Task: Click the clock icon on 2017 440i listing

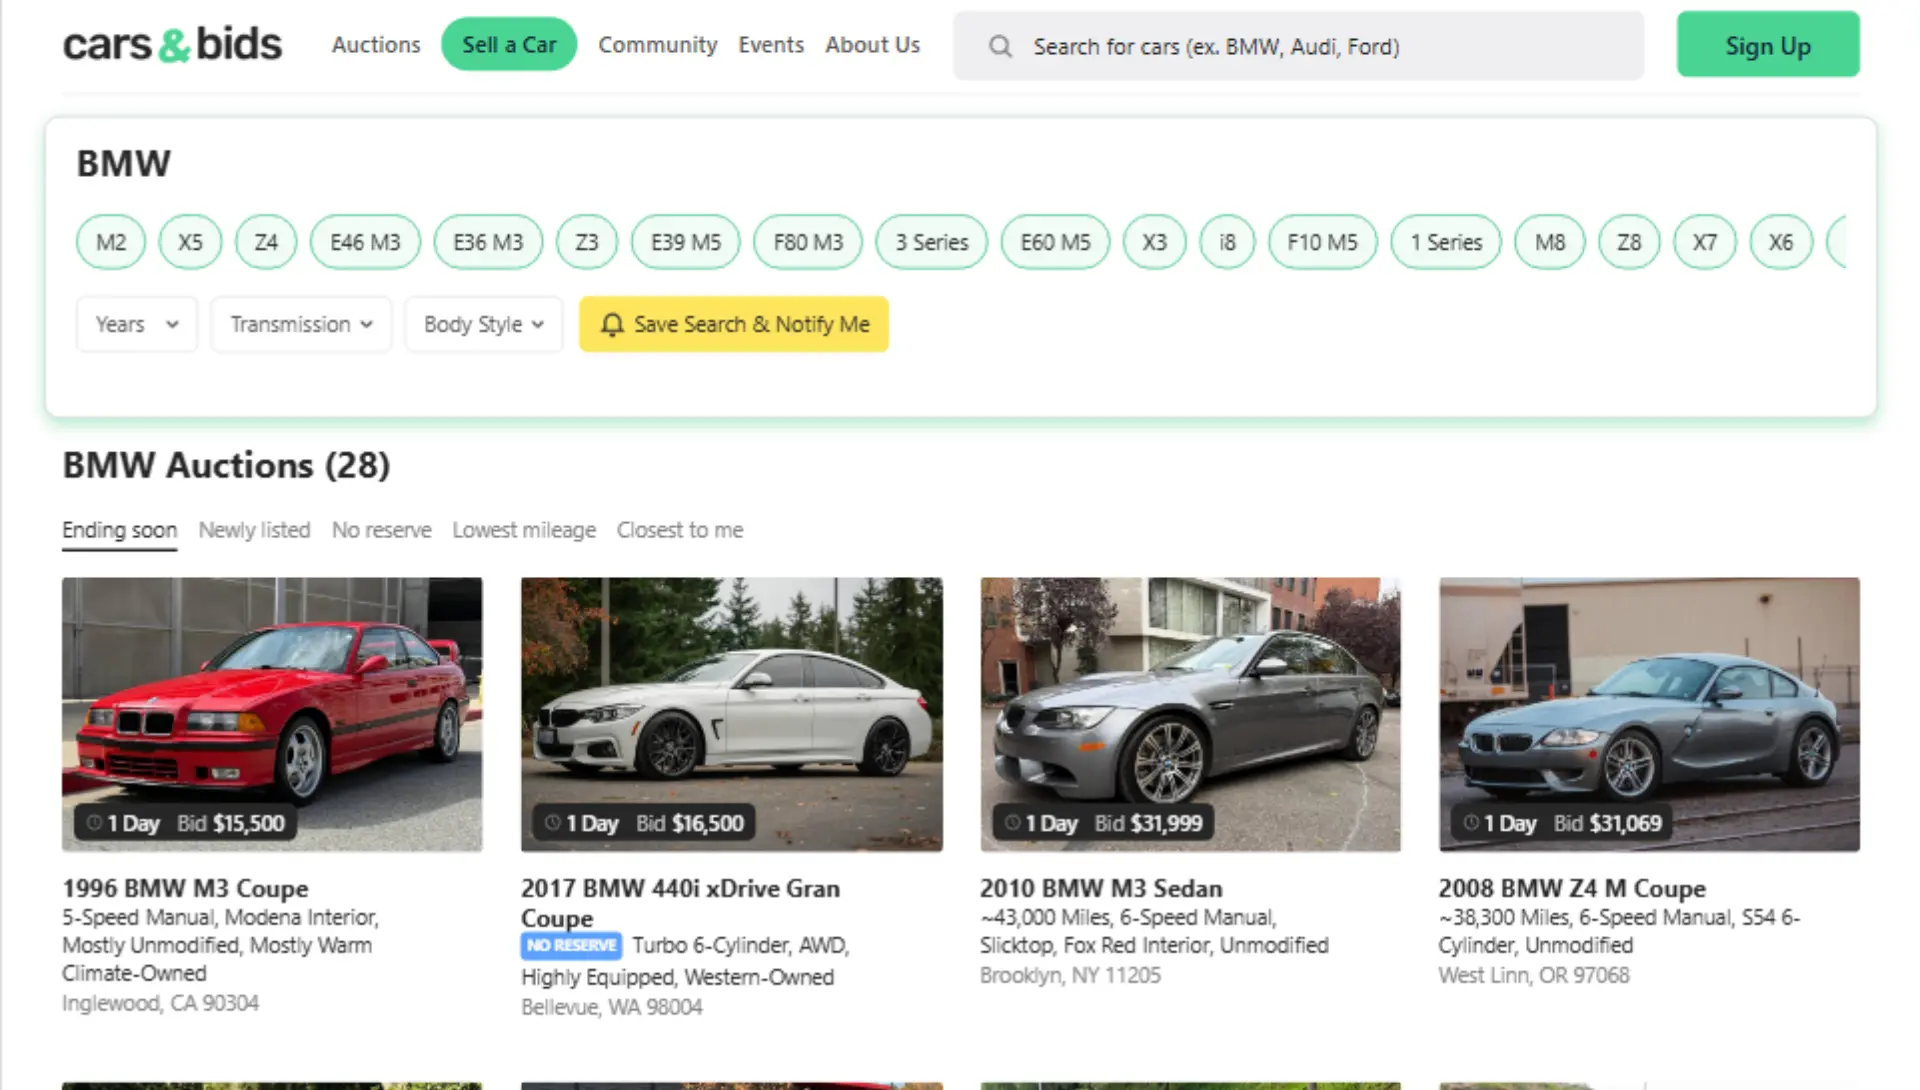Action: click(x=552, y=823)
